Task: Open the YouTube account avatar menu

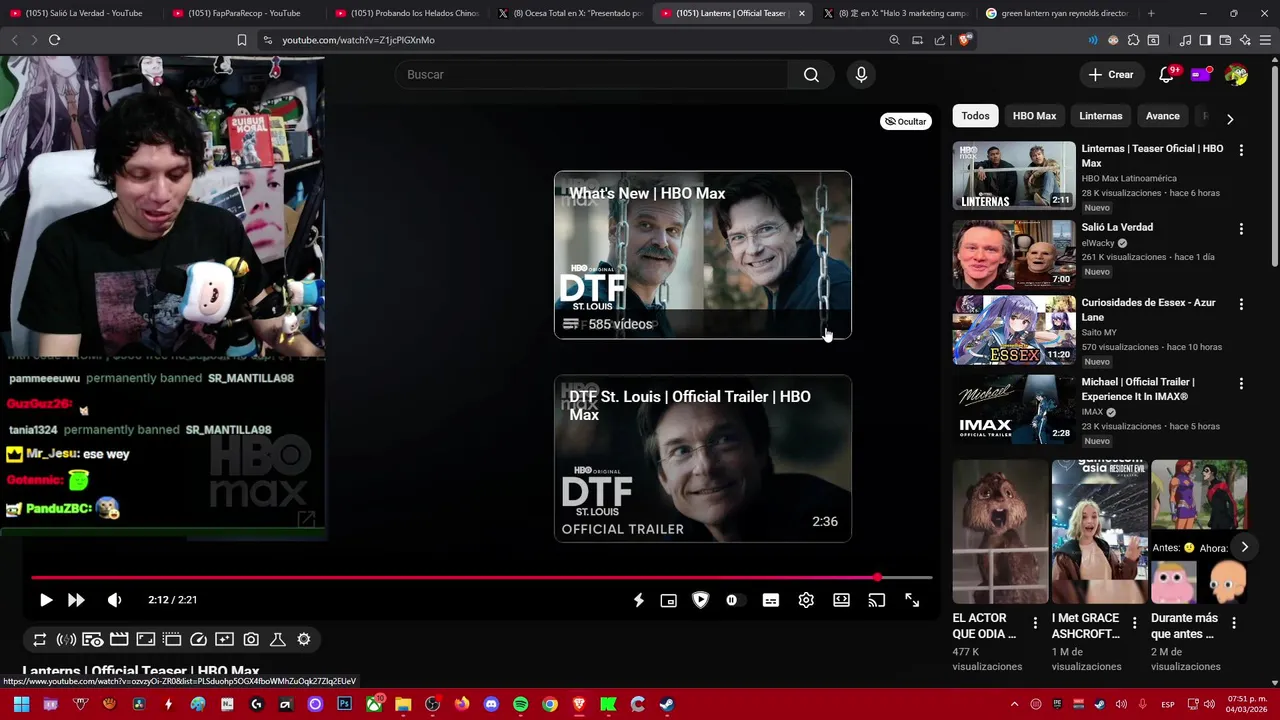Action: pyautogui.click(x=1236, y=75)
